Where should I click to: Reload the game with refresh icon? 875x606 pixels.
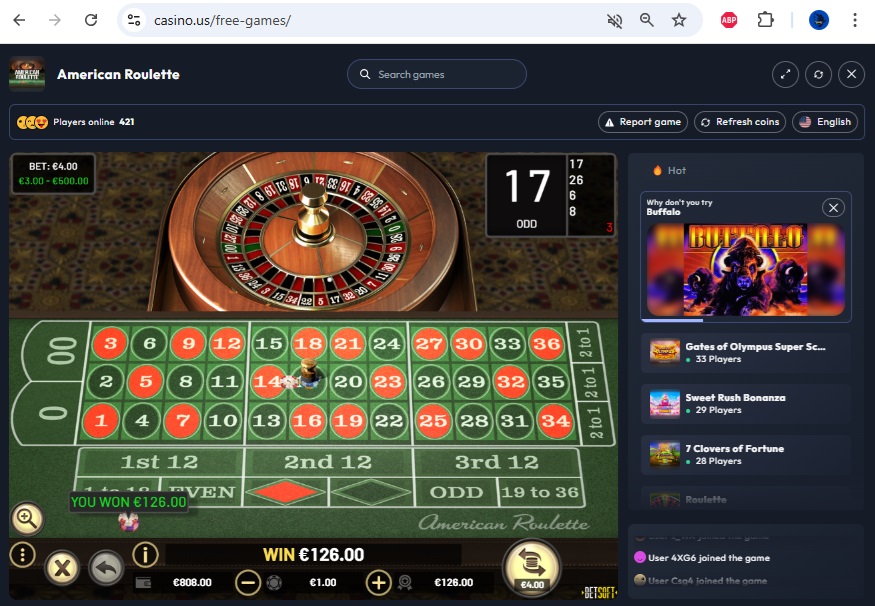[x=818, y=74]
